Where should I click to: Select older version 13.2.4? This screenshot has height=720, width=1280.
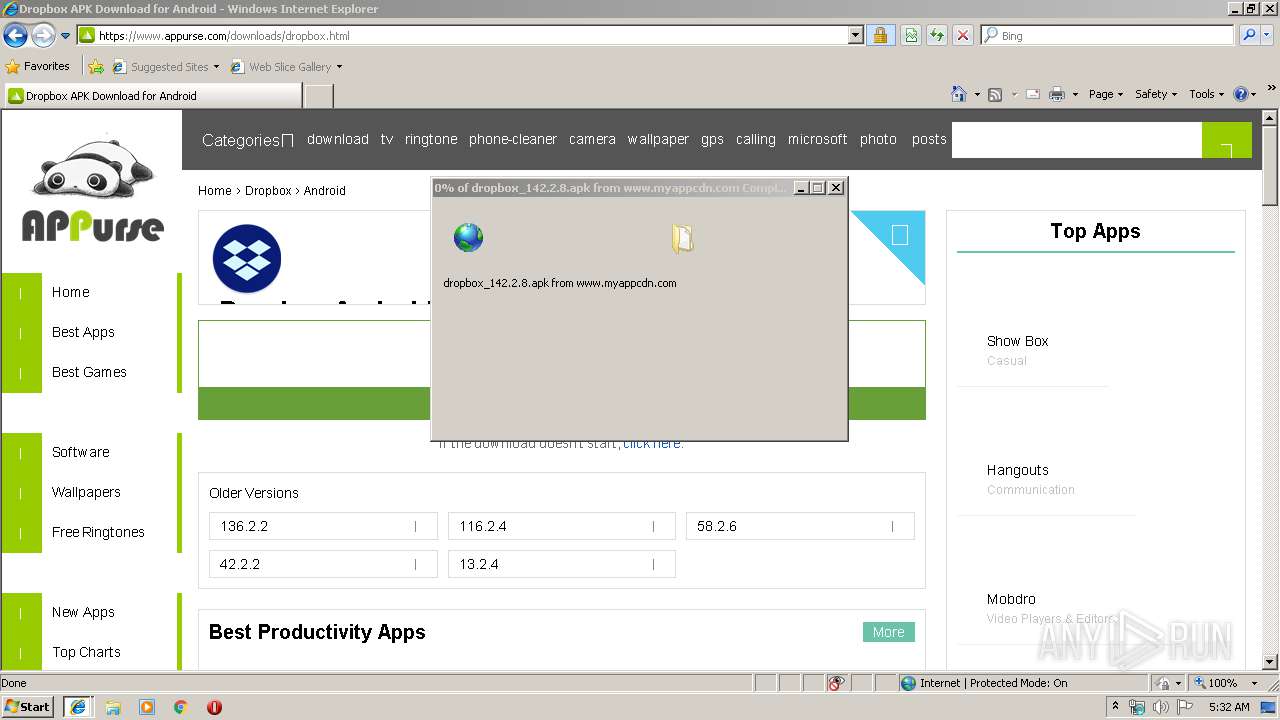(x=562, y=564)
